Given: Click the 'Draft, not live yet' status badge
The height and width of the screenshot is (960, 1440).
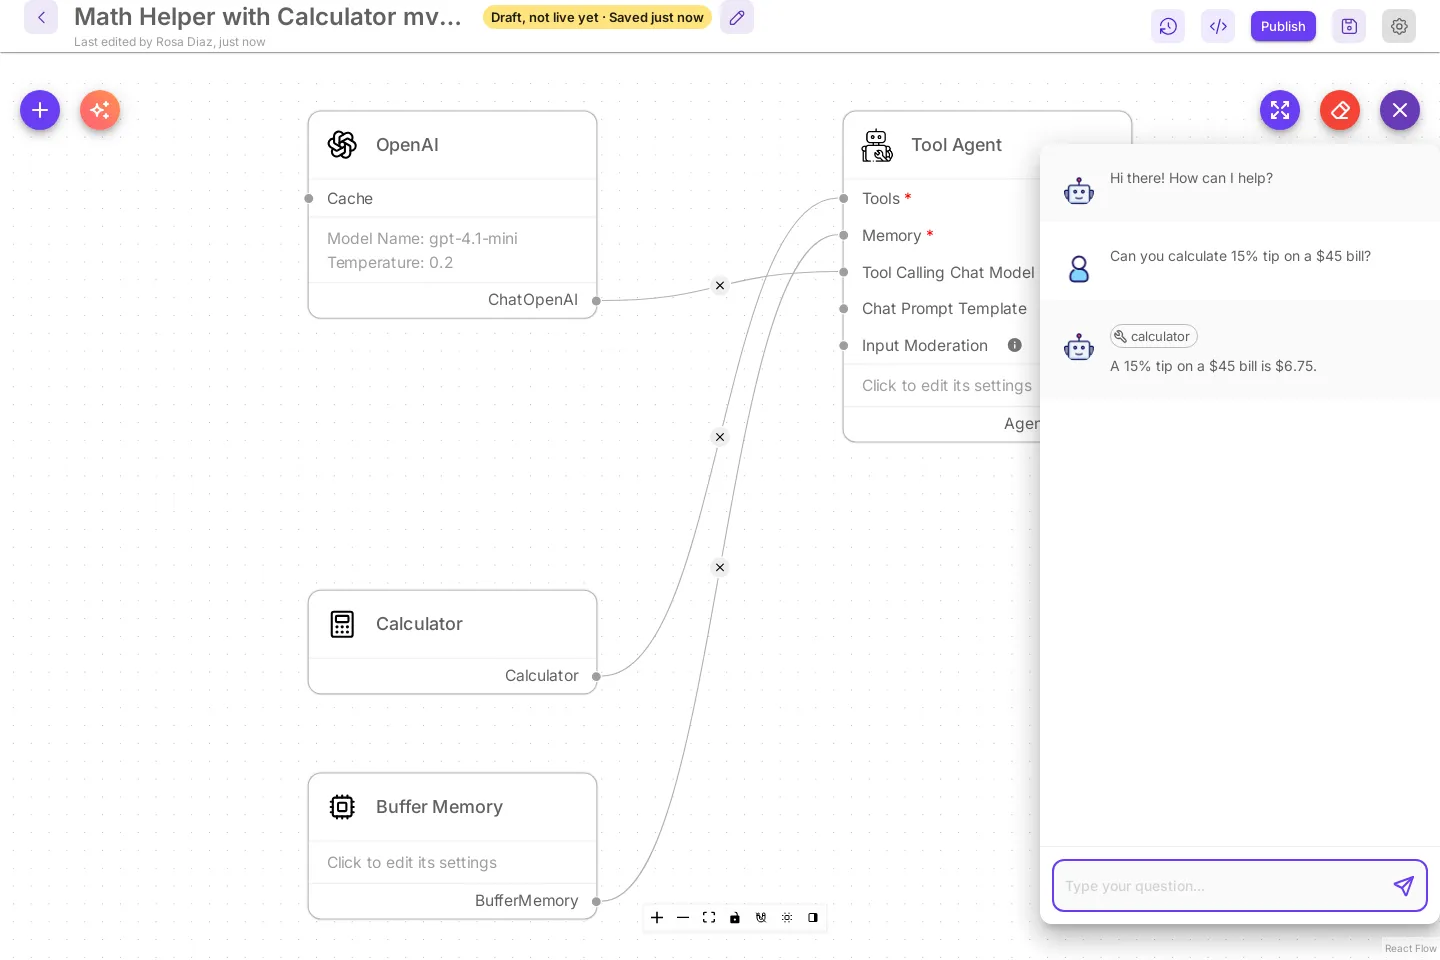Looking at the screenshot, I should [x=597, y=17].
